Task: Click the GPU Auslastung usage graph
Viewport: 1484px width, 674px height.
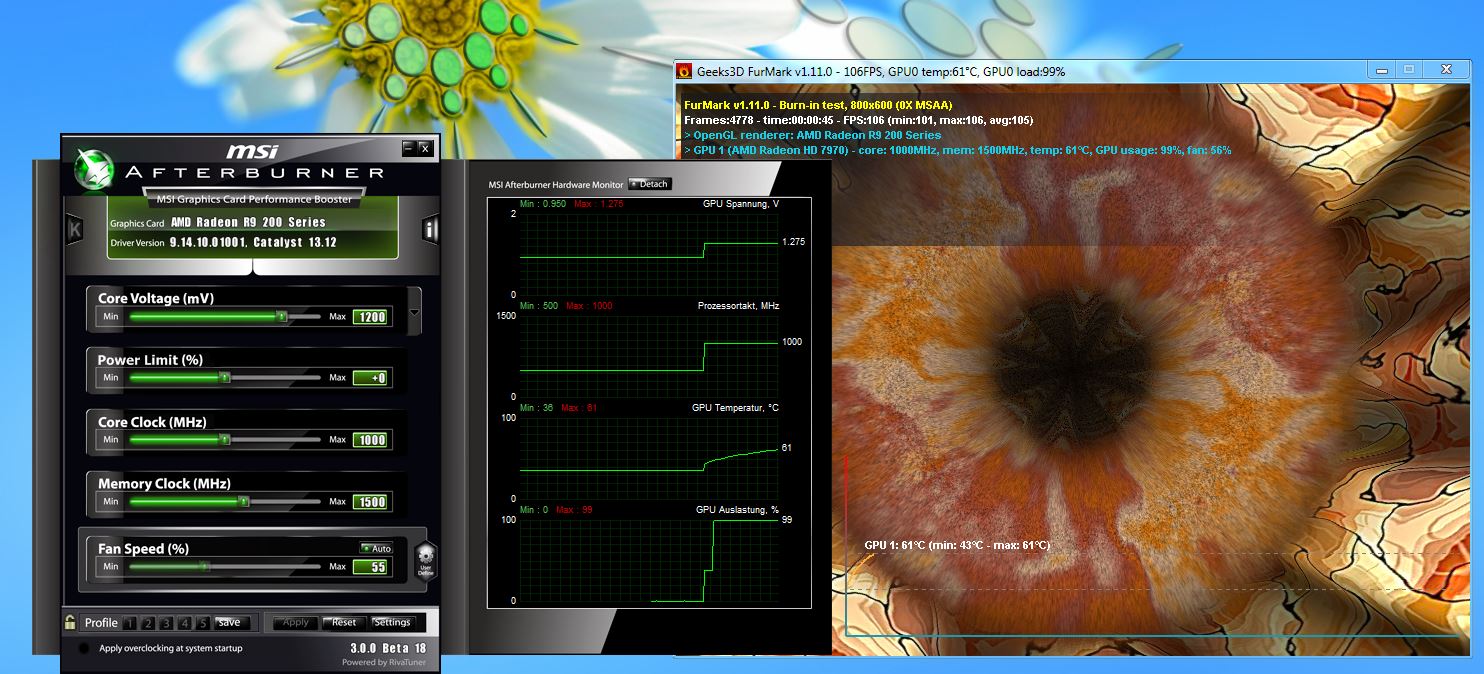Action: click(648, 560)
